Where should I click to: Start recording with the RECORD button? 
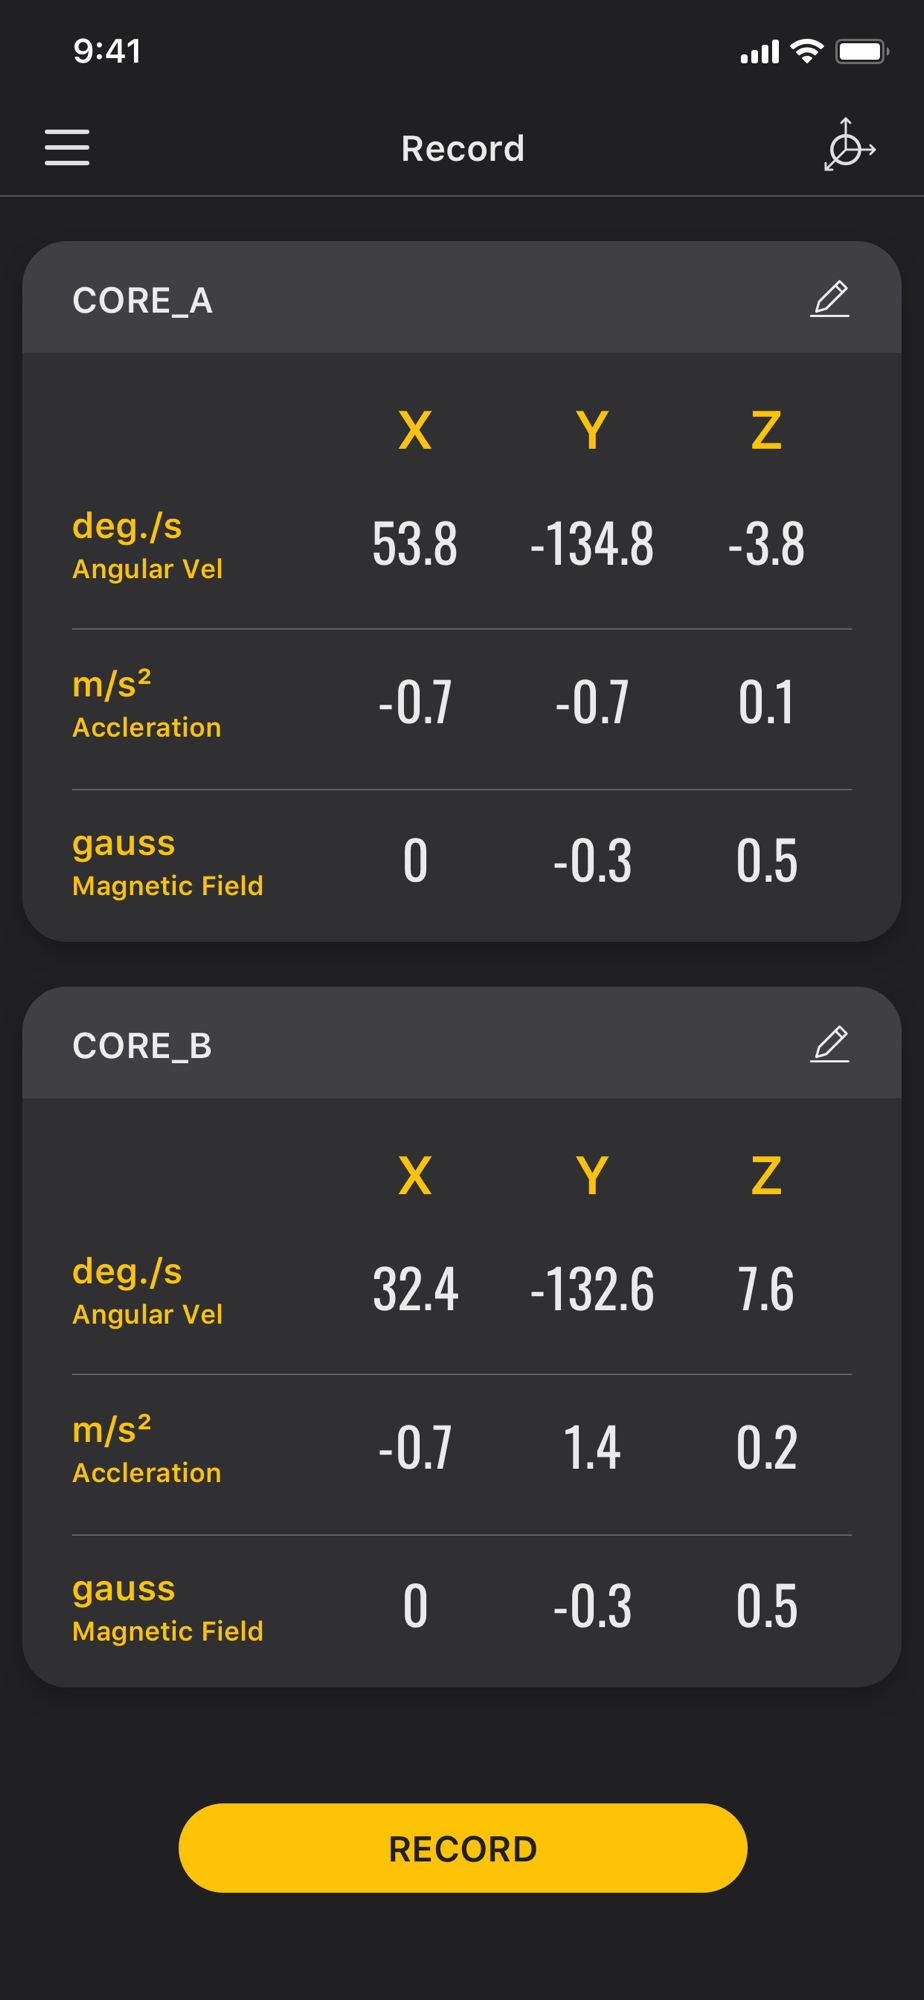463,1848
